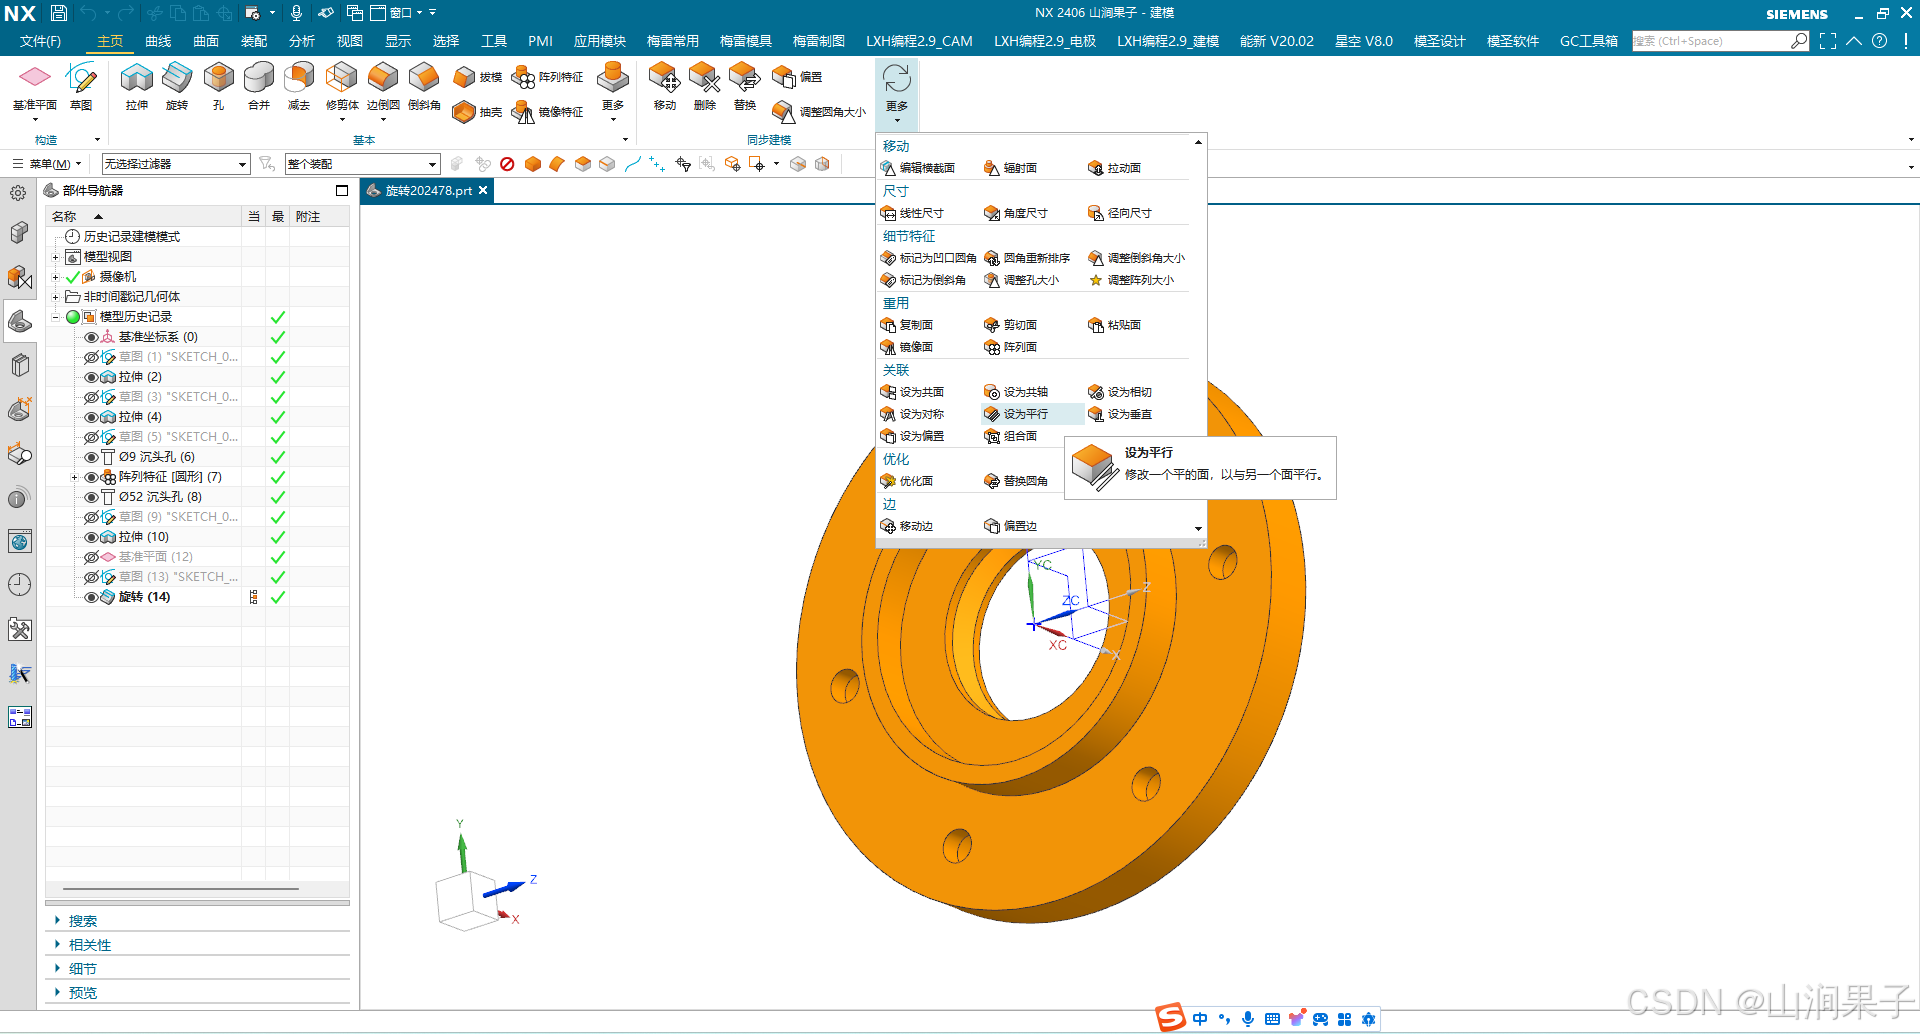Select the 拉伸 (Extrude) tool in ribbon
This screenshot has width=1920, height=1034.
coord(136,86)
